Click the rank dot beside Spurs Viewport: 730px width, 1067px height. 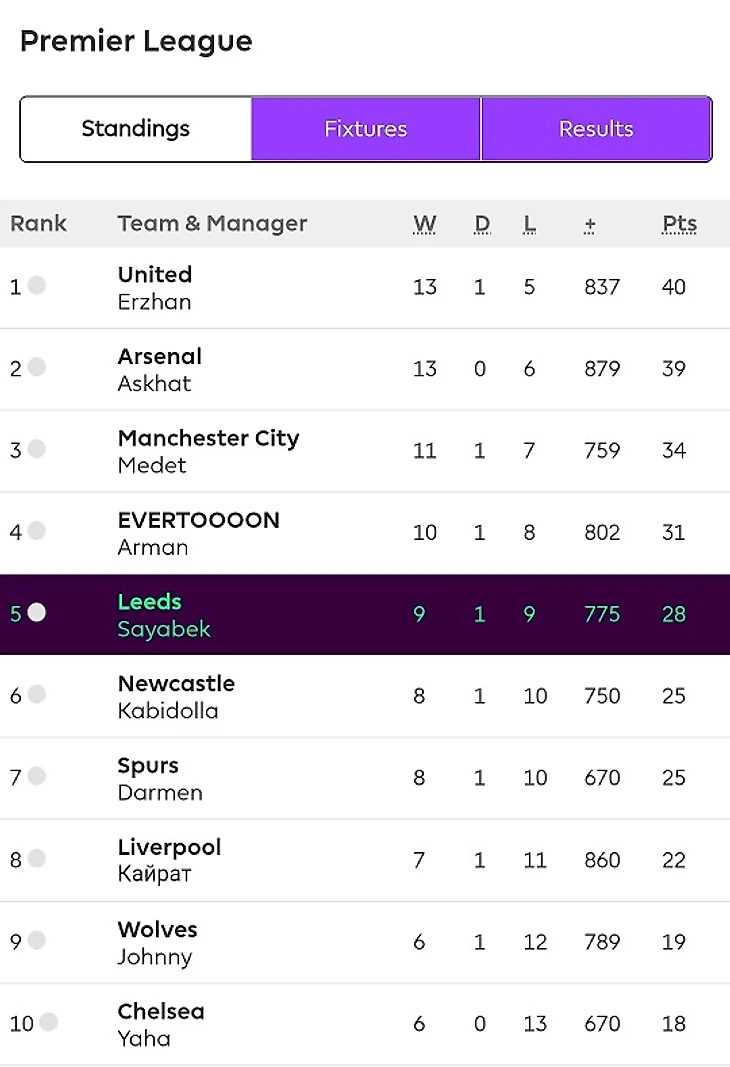coord(37,776)
